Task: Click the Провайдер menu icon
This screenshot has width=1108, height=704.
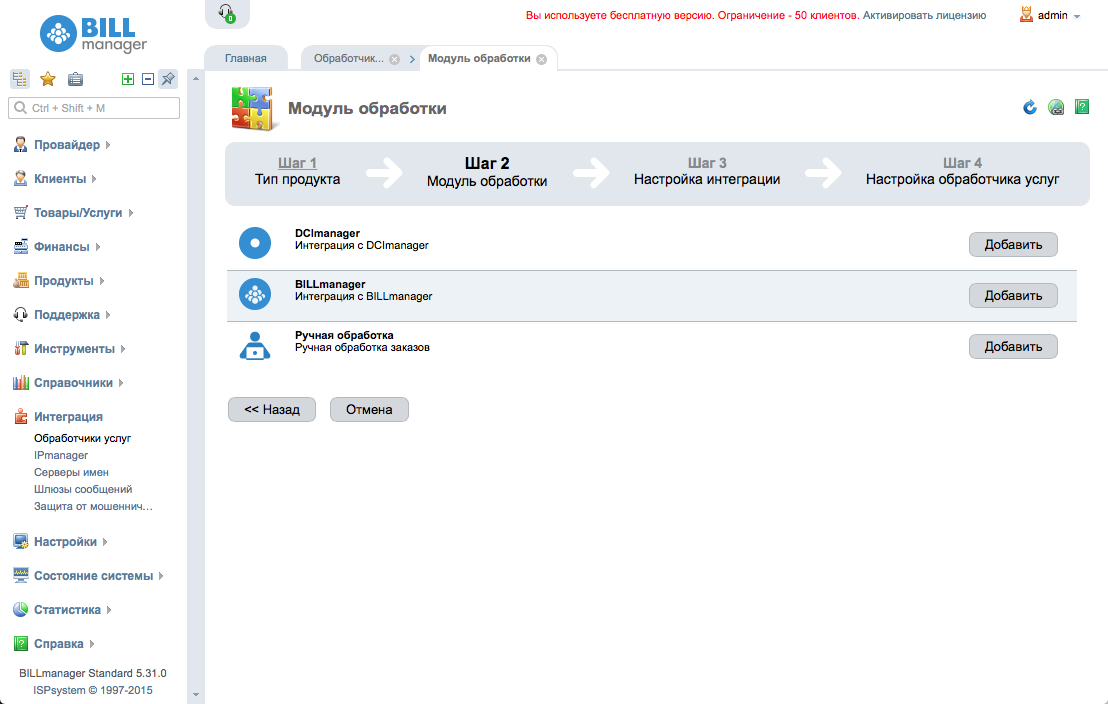Action: 20,144
